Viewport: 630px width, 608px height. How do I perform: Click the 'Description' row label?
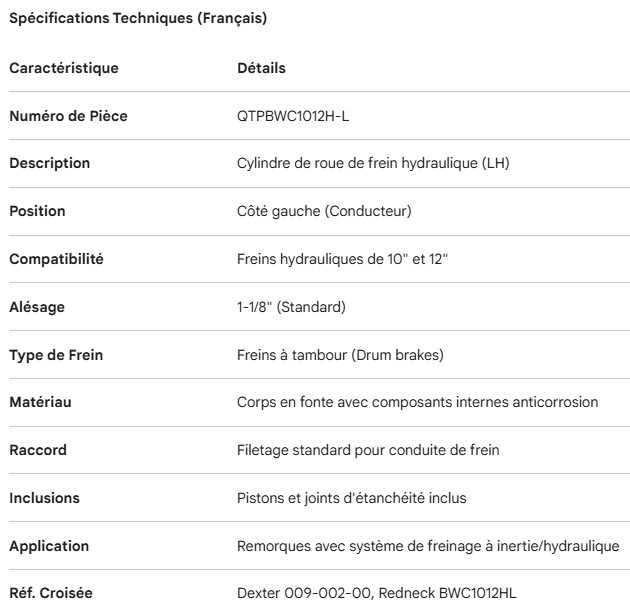point(49,163)
